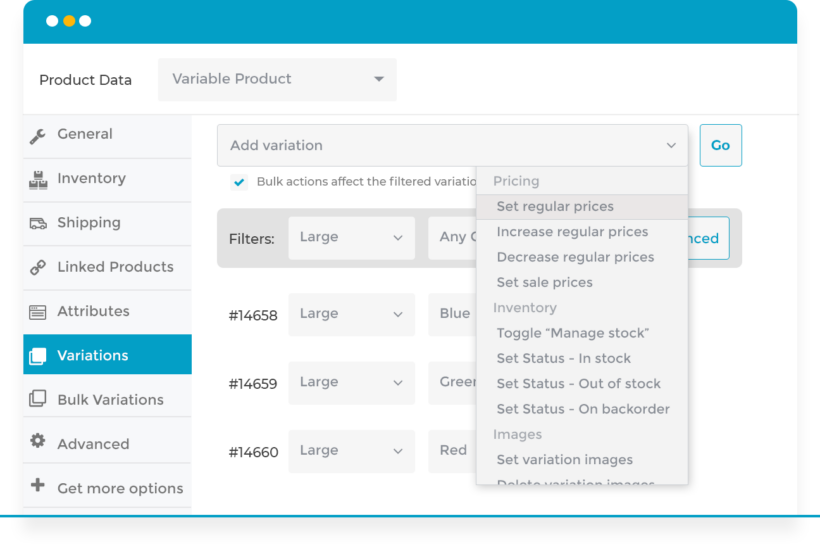The height and width of the screenshot is (544, 820).
Task: Open the Large size filter dropdown
Action: (351, 238)
